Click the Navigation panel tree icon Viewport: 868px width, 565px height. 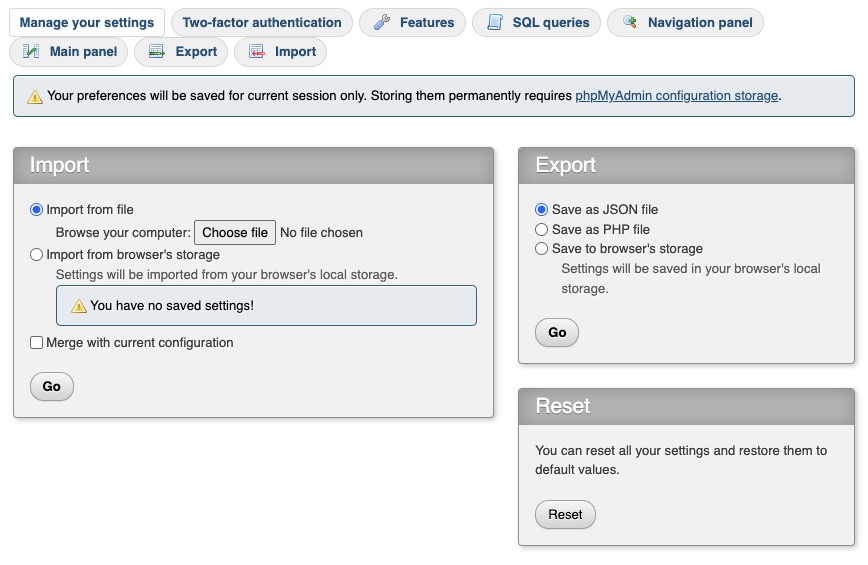629,22
